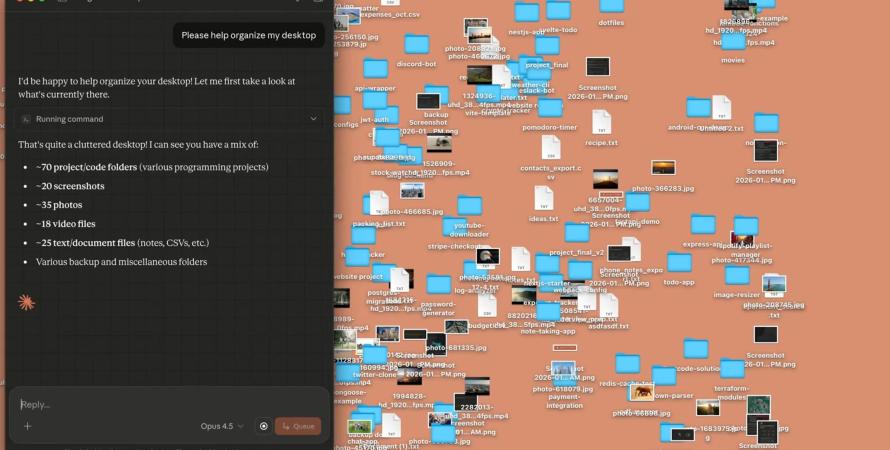
Task: Click the Queue button
Action: pyautogui.click(x=298, y=426)
